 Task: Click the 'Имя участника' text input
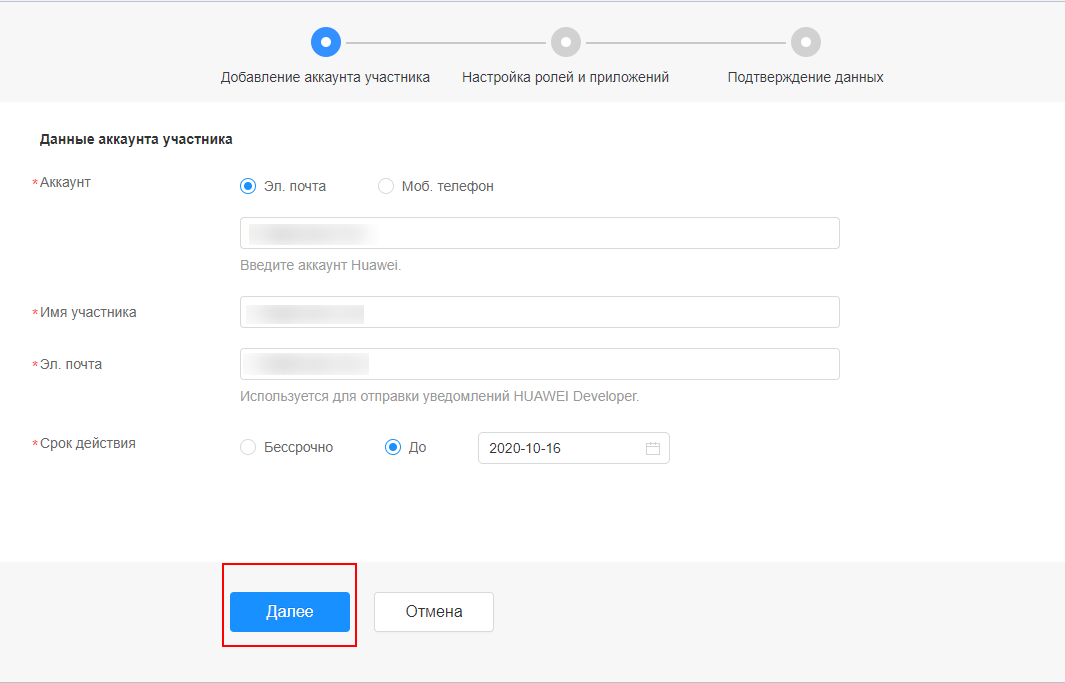(539, 312)
